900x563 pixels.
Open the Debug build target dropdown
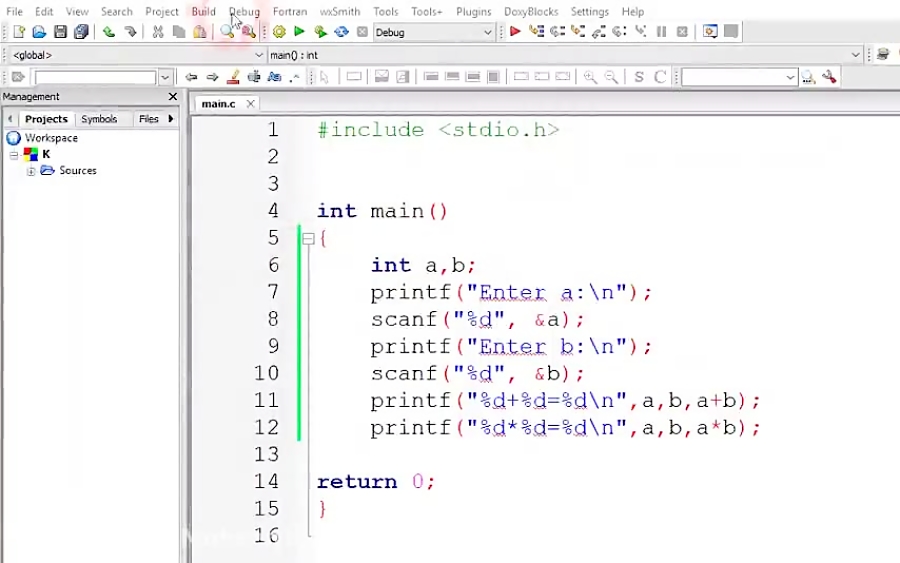point(487,32)
